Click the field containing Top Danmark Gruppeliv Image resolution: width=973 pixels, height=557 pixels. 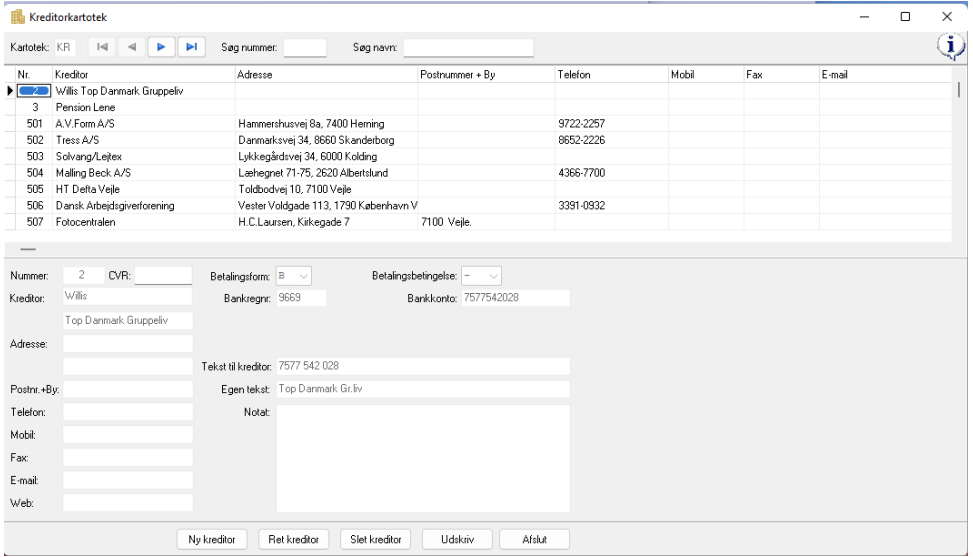pyautogui.click(x=128, y=321)
